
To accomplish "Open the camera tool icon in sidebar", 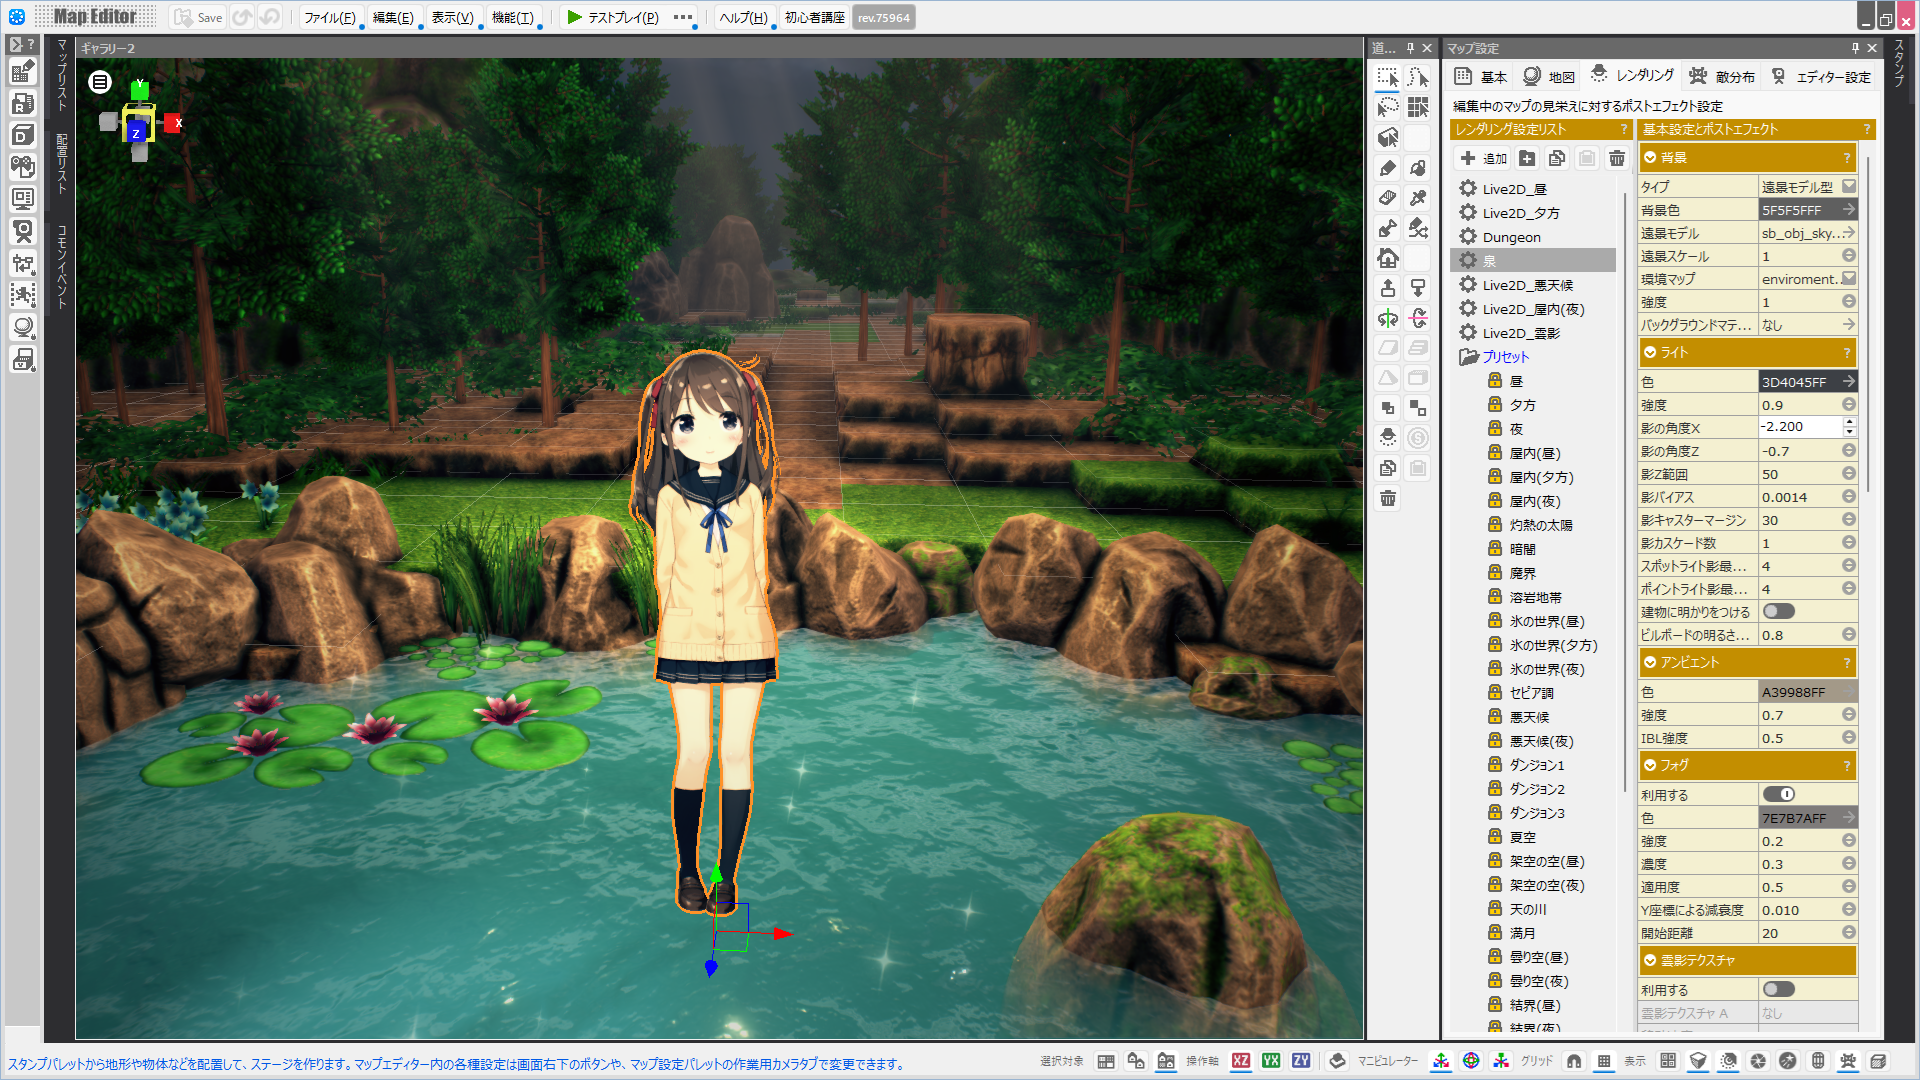I will coord(23,231).
